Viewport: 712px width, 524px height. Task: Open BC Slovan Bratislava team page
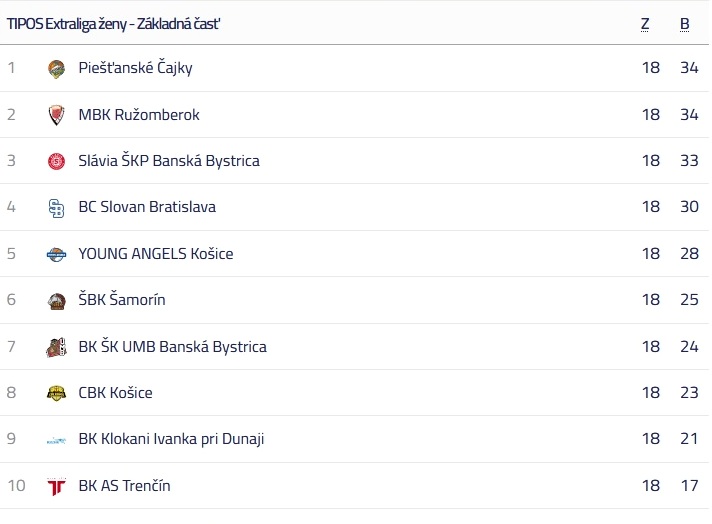coord(147,207)
